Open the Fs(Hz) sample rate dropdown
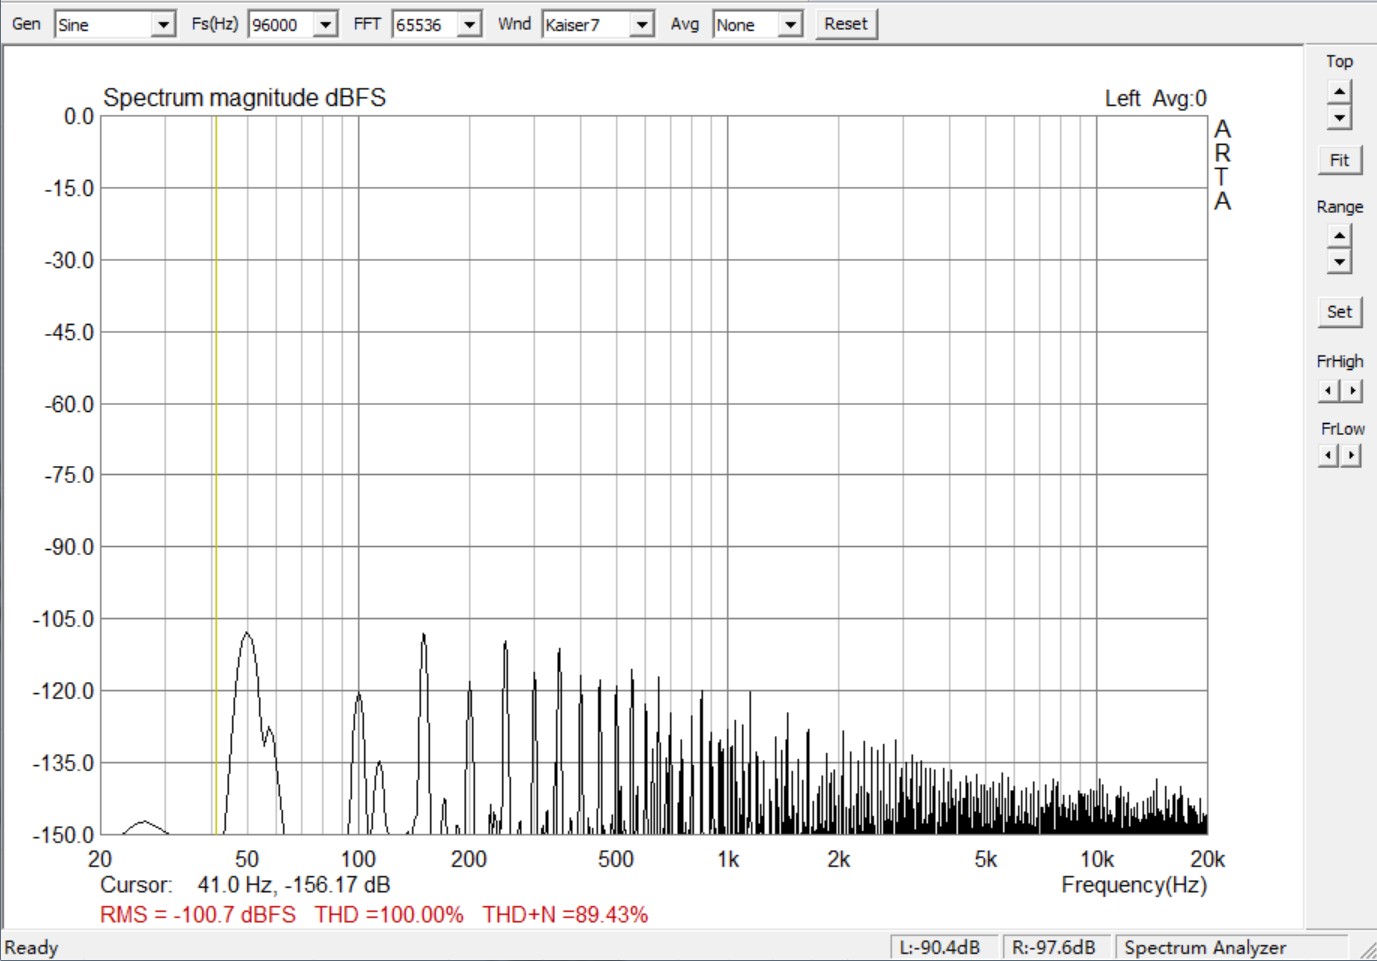This screenshot has width=1377, height=961. point(325,25)
